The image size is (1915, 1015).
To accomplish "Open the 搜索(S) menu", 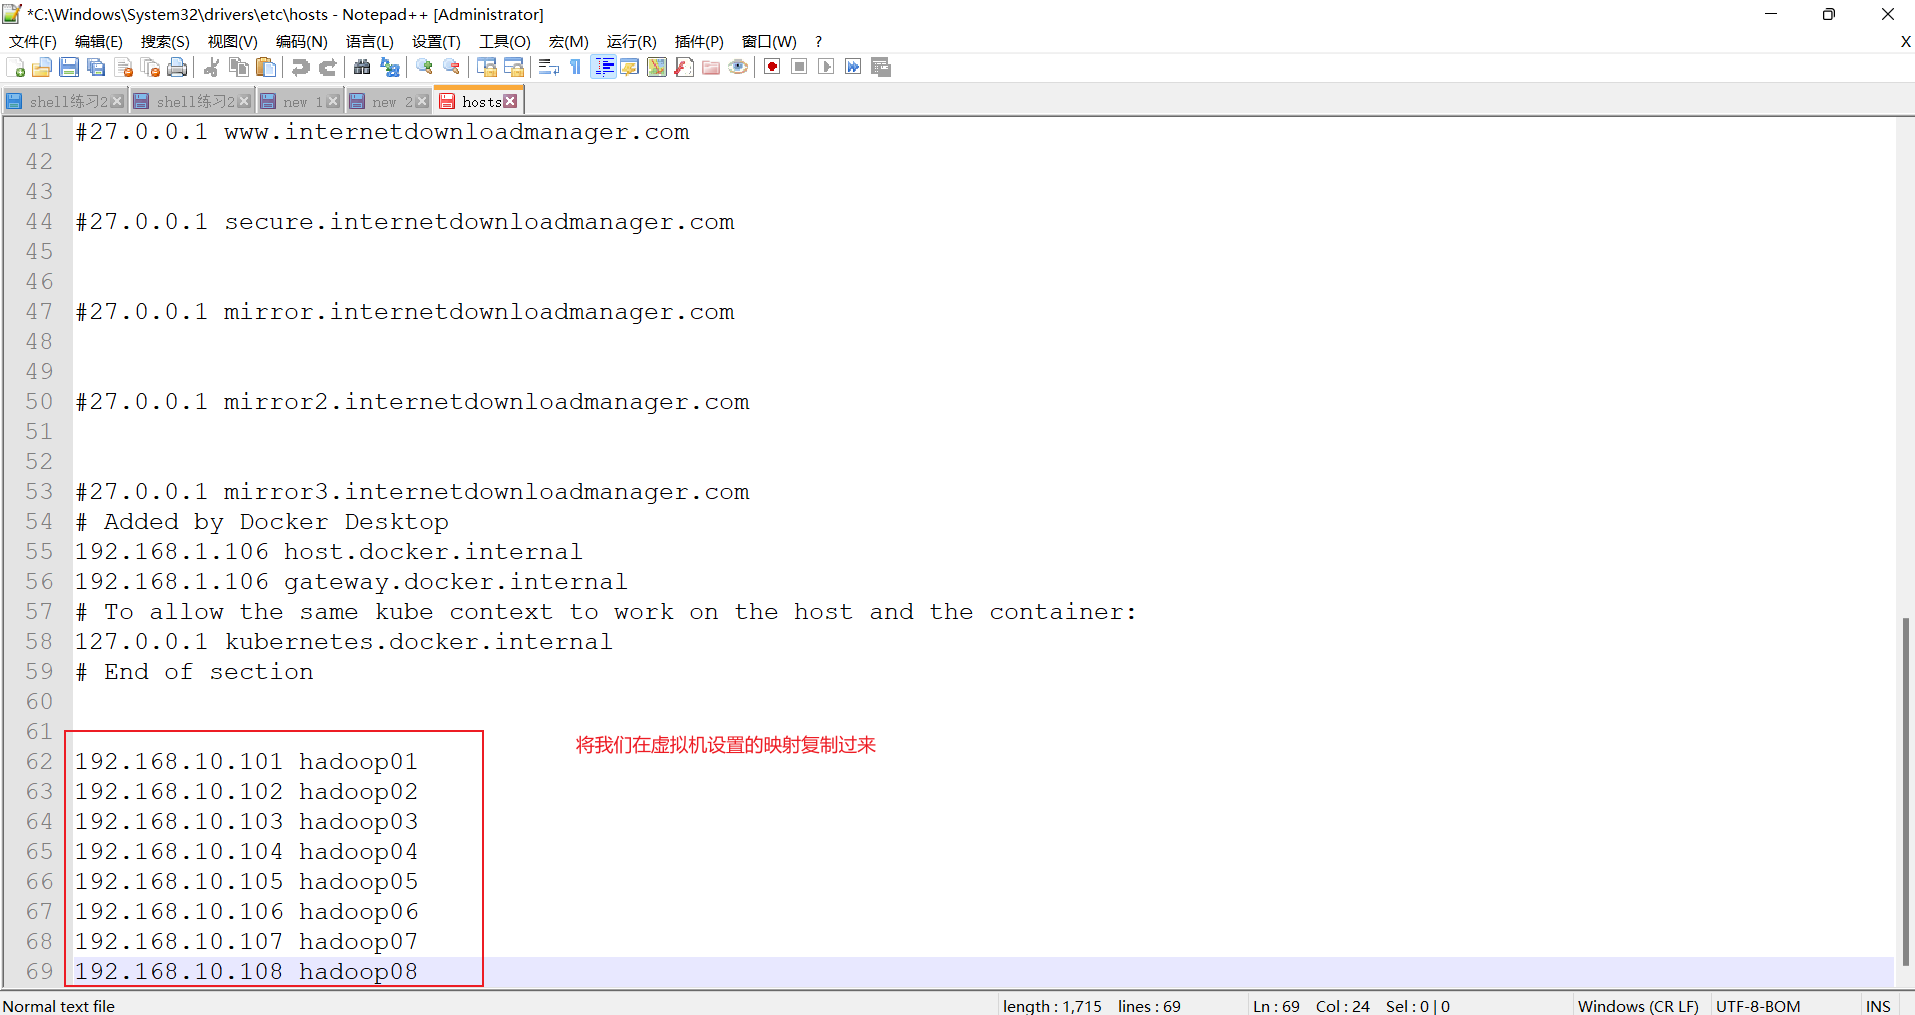I will coord(165,41).
